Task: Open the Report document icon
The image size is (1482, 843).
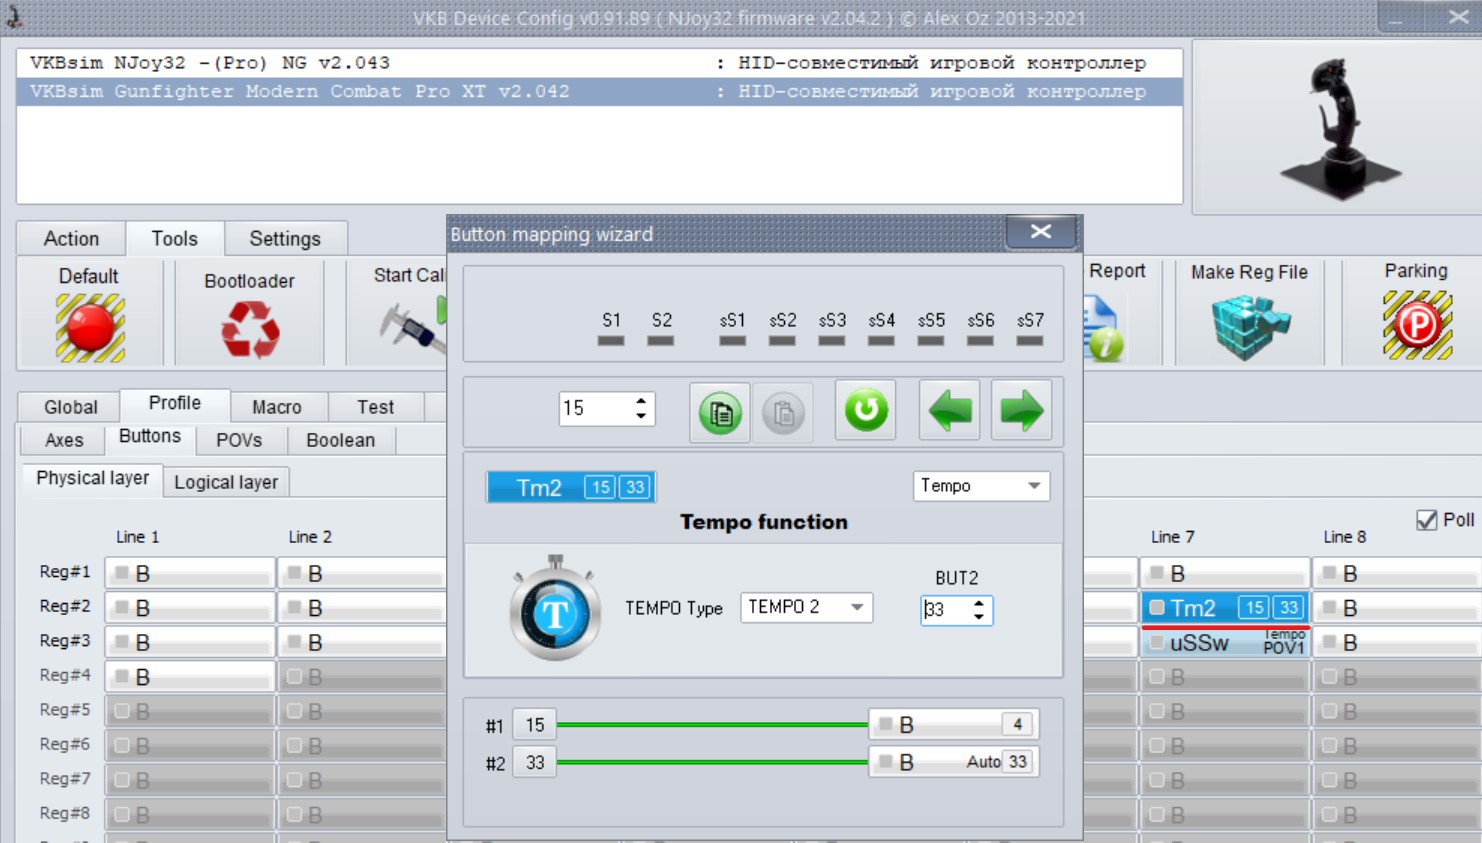Action: pyautogui.click(x=1104, y=327)
